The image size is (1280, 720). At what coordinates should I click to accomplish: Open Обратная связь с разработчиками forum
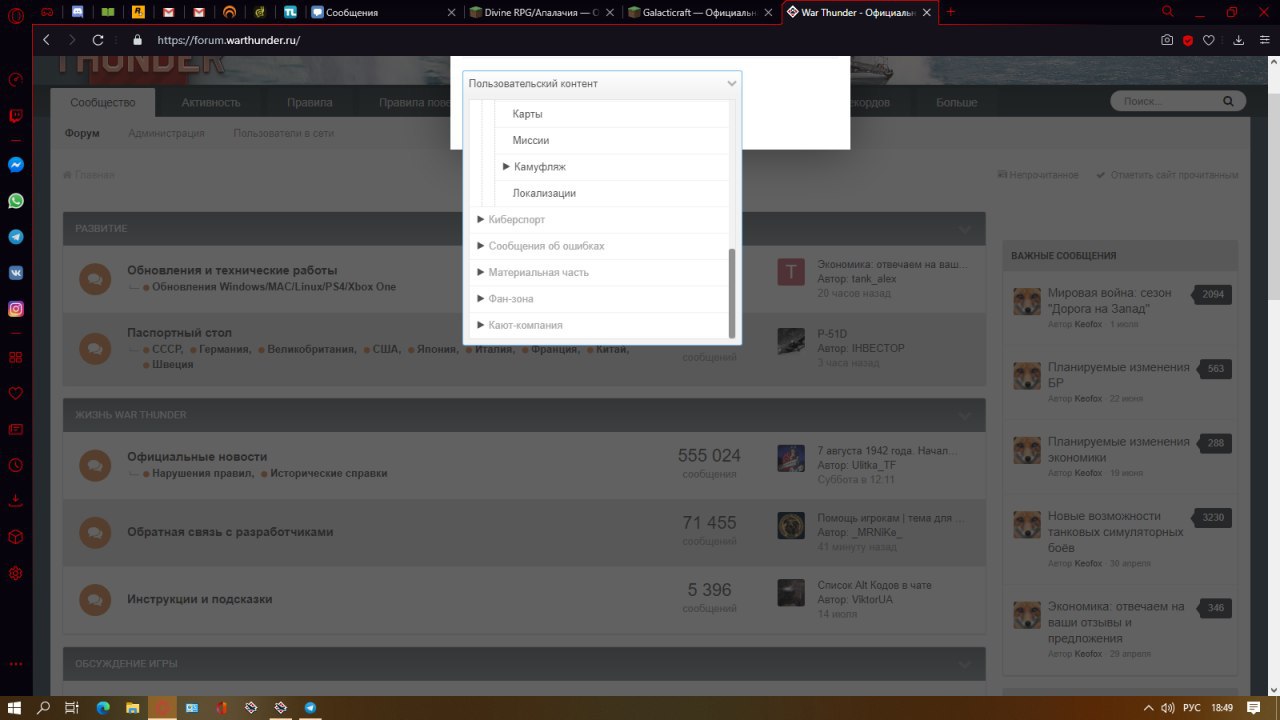230,532
